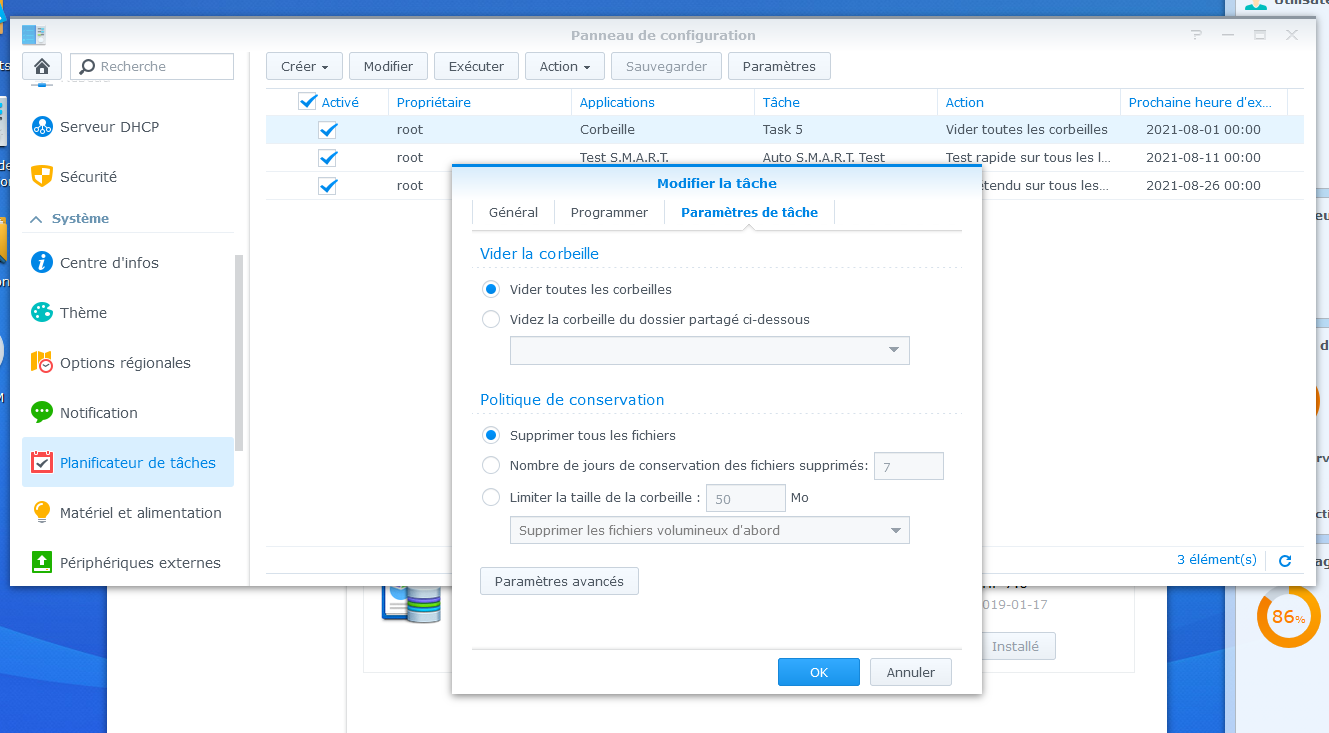The height and width of the screenshot is (733, 1329).
Task: Open 'Supprimer les fichiers volumineux d'abord' dropdown
Action: pos(709,531)
